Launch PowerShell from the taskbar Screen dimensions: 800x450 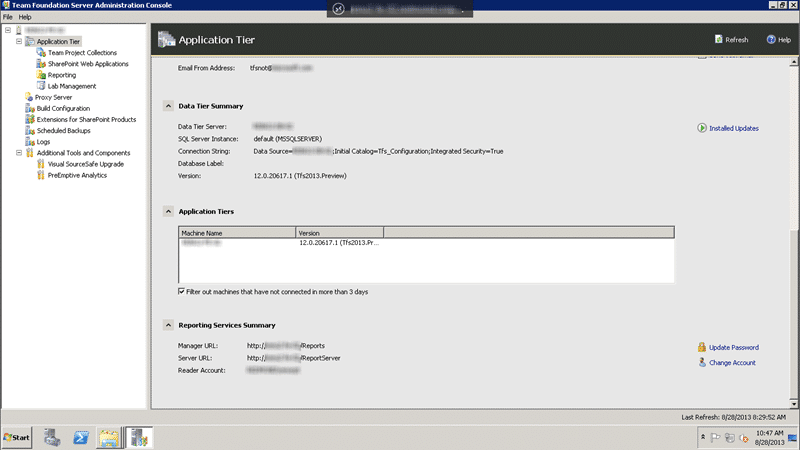pos(81,438)
